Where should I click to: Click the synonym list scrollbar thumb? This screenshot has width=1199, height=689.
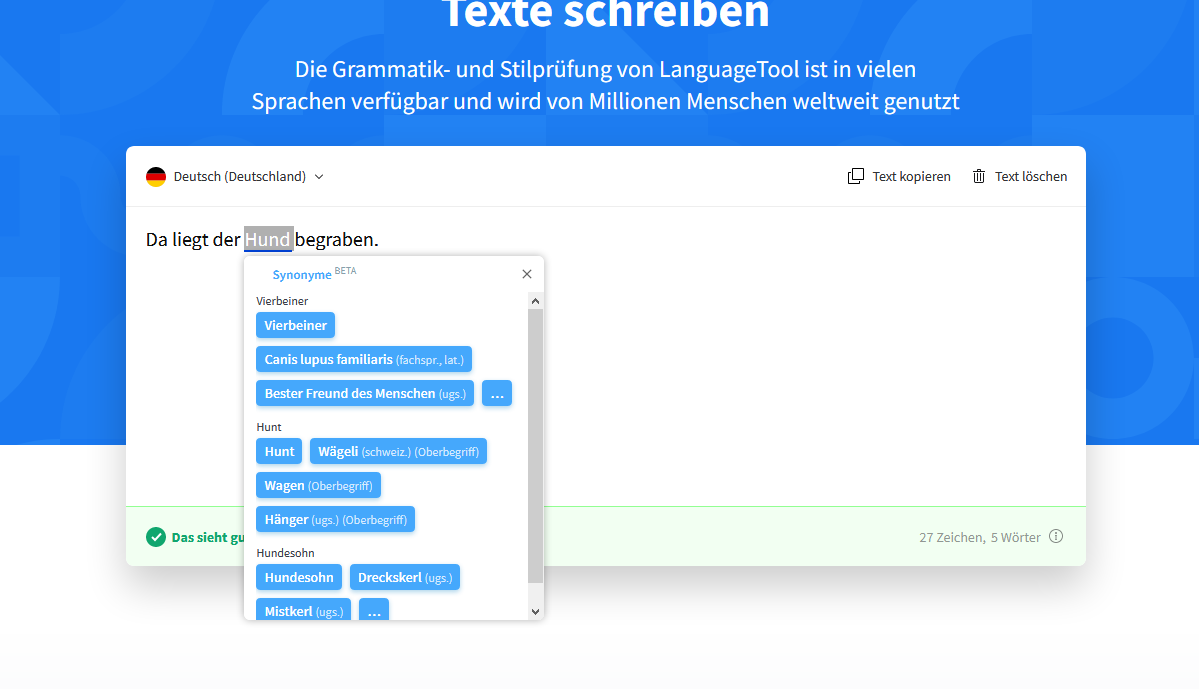535,446
